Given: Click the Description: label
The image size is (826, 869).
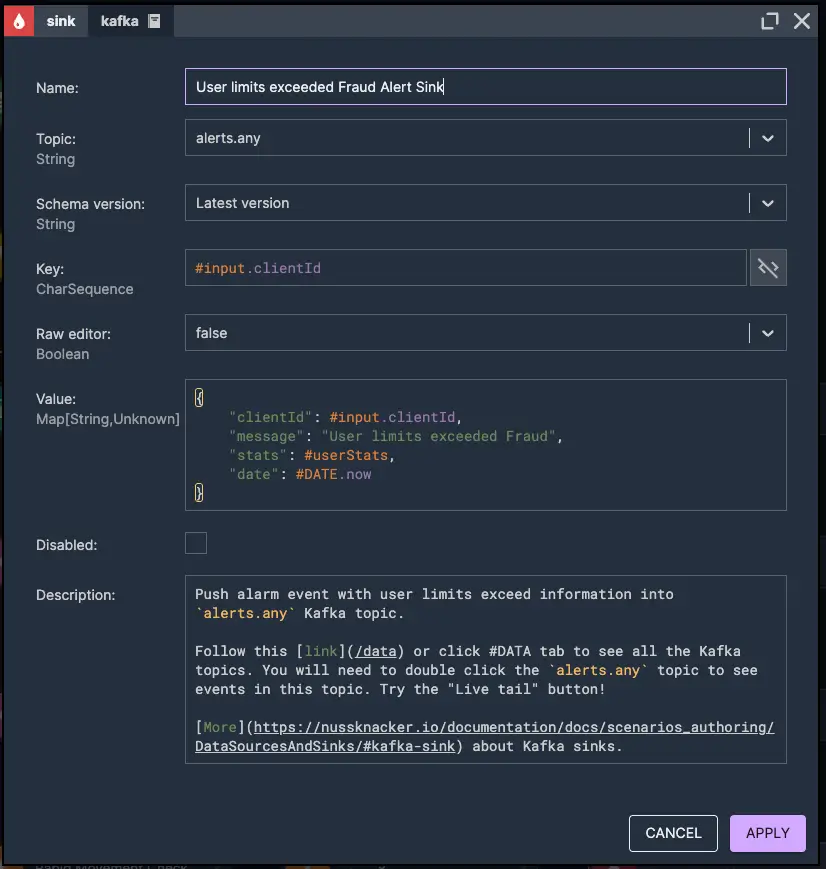Looking at the screenshot, I should click(75, 595).
